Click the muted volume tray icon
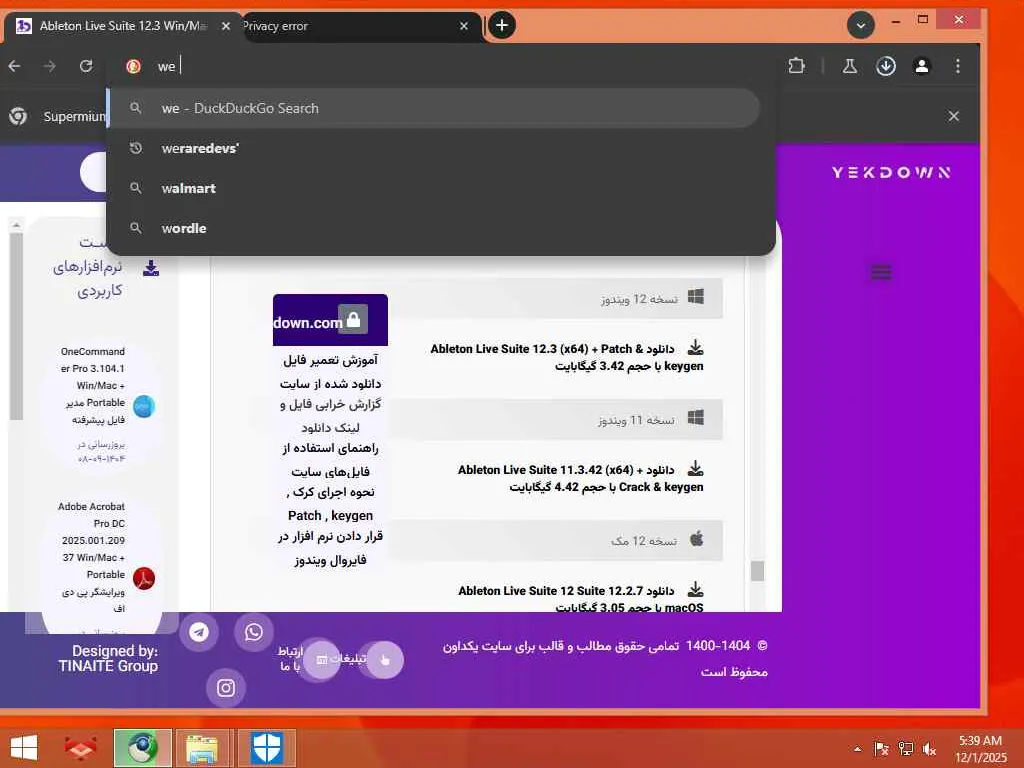 (929, 749)
